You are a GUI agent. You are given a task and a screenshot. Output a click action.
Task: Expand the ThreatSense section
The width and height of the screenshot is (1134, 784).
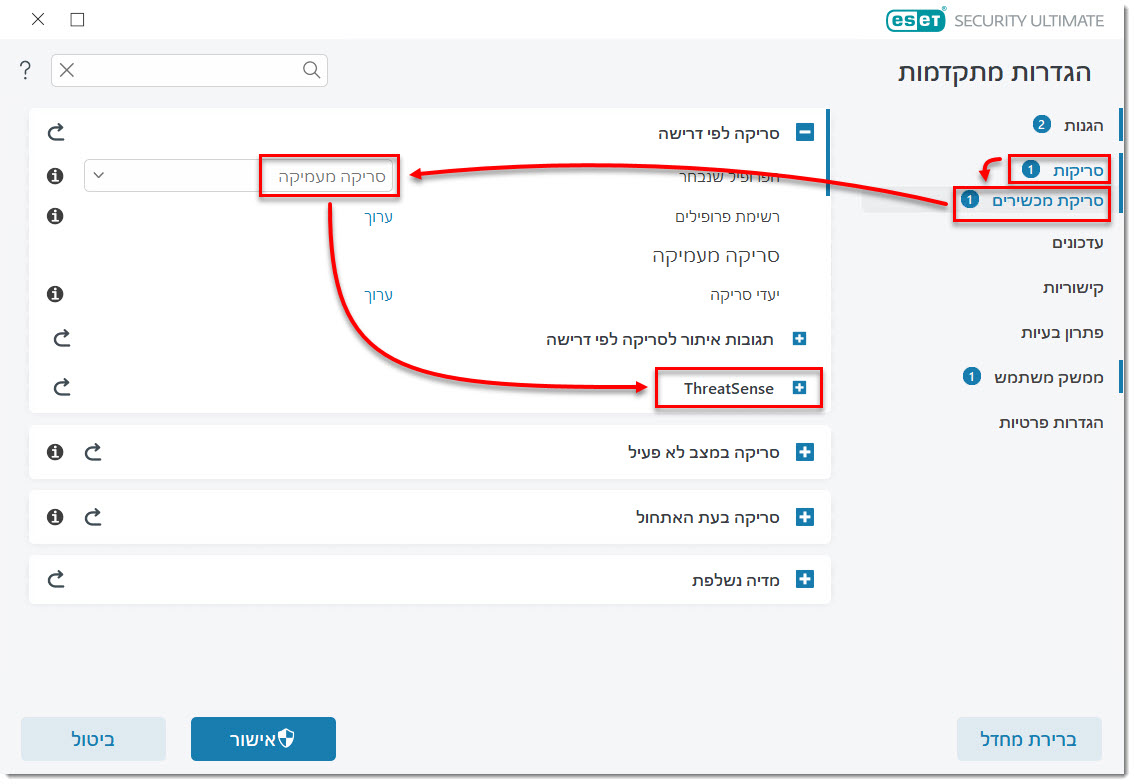point(799,388)
